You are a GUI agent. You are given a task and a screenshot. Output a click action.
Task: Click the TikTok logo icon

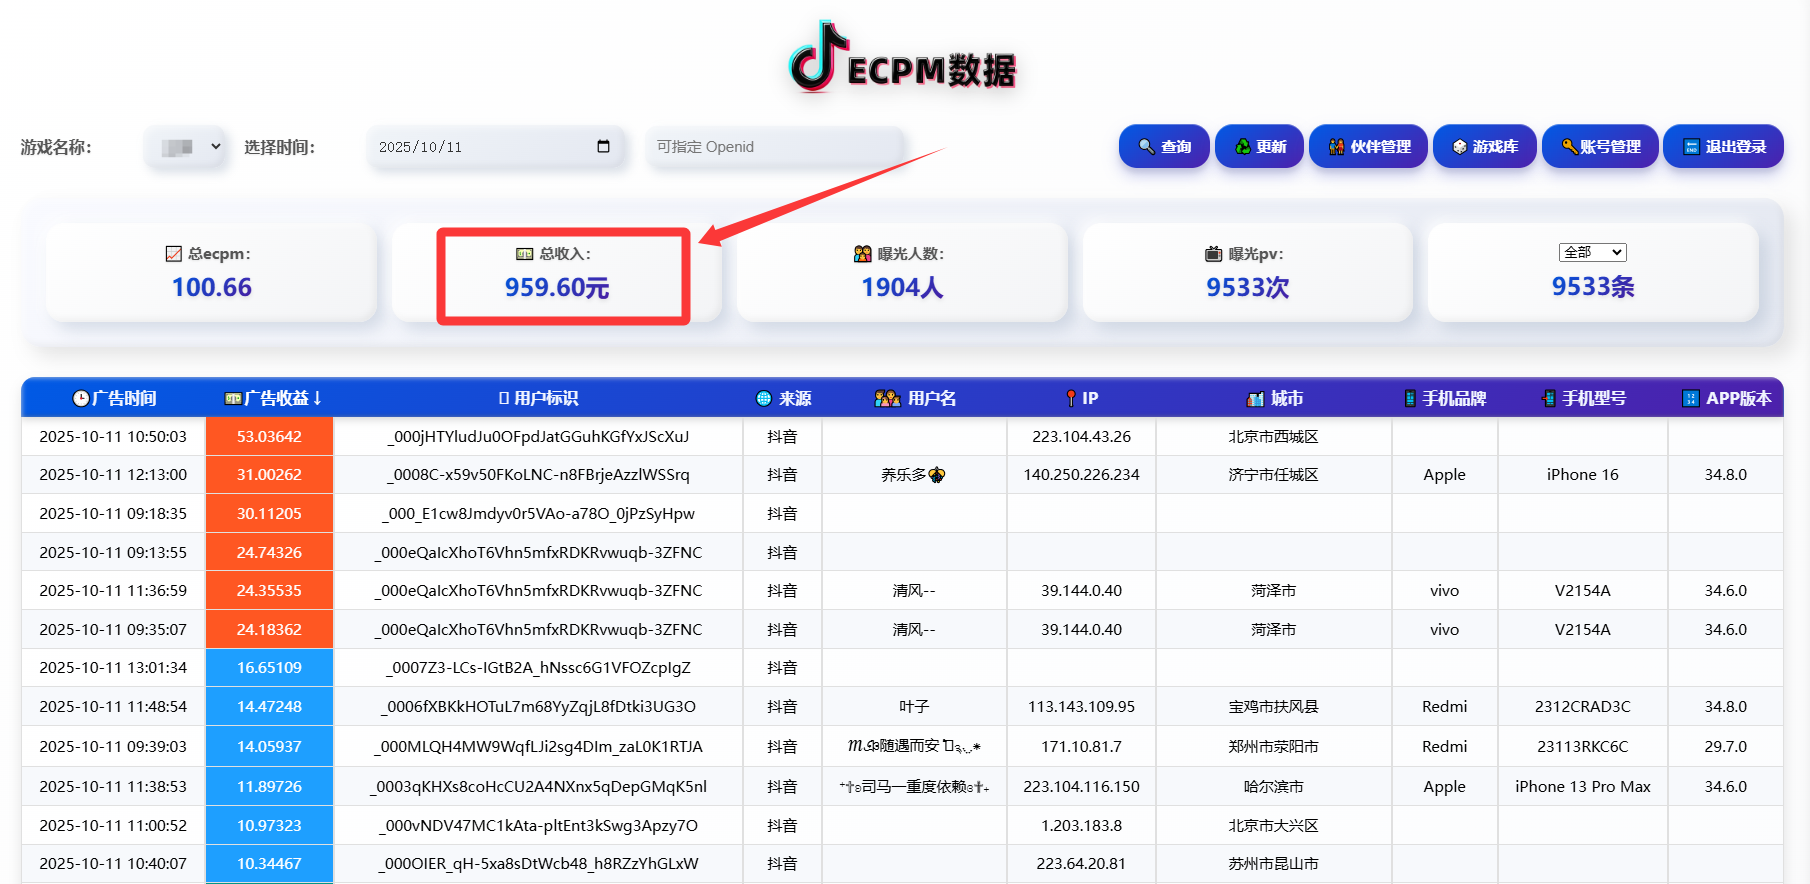814,57
